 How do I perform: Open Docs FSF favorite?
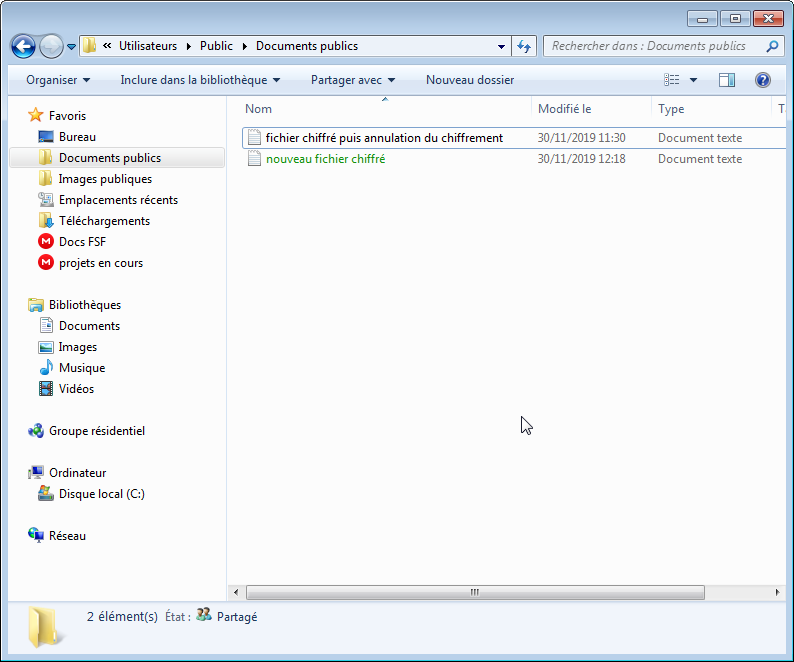pyautogui.click(x=82, y=242)
